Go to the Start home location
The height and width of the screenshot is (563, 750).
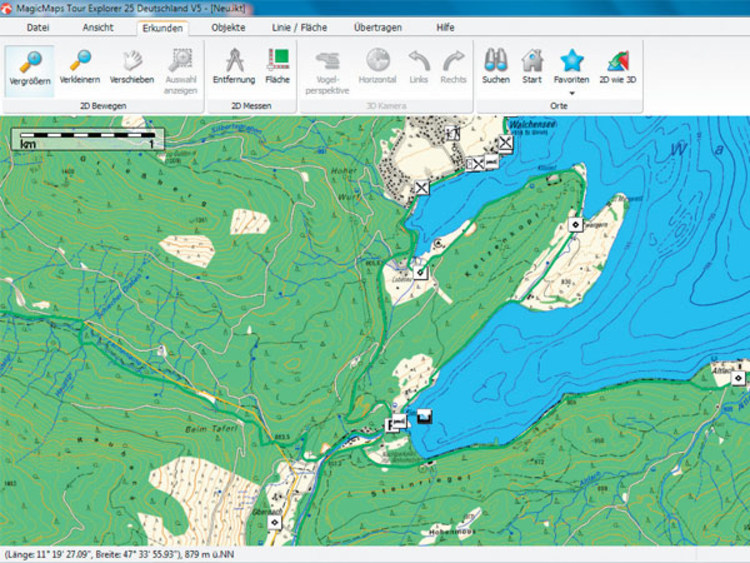pos(532,66)
